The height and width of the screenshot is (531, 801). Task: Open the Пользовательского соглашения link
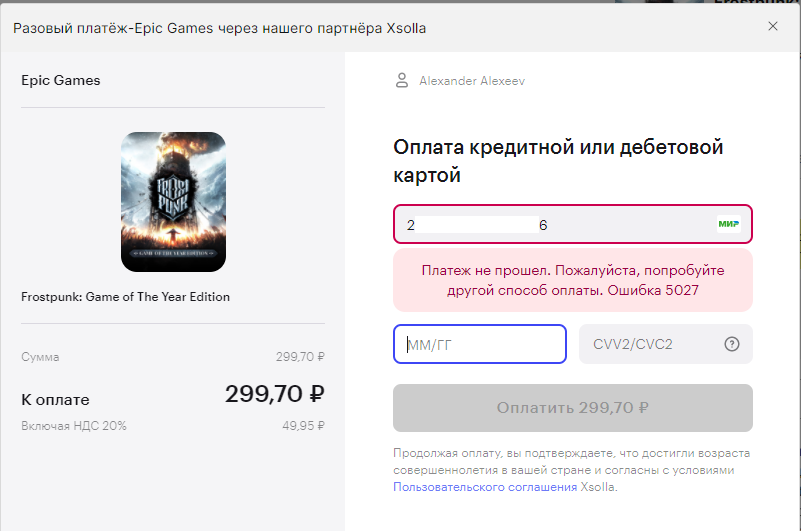(485, 487)
